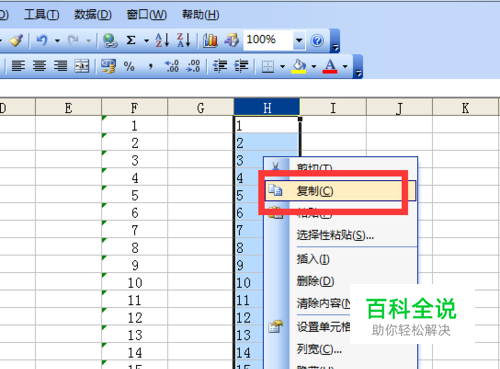The height and width of the screenshot is (369, 500).
Task: Open the 帮助(H) menu
Action: pos(201,15)
